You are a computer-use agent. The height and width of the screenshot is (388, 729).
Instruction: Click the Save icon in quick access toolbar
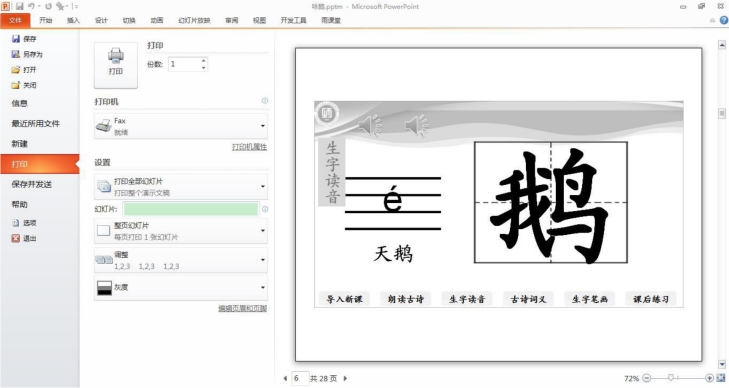click(20, 7)
